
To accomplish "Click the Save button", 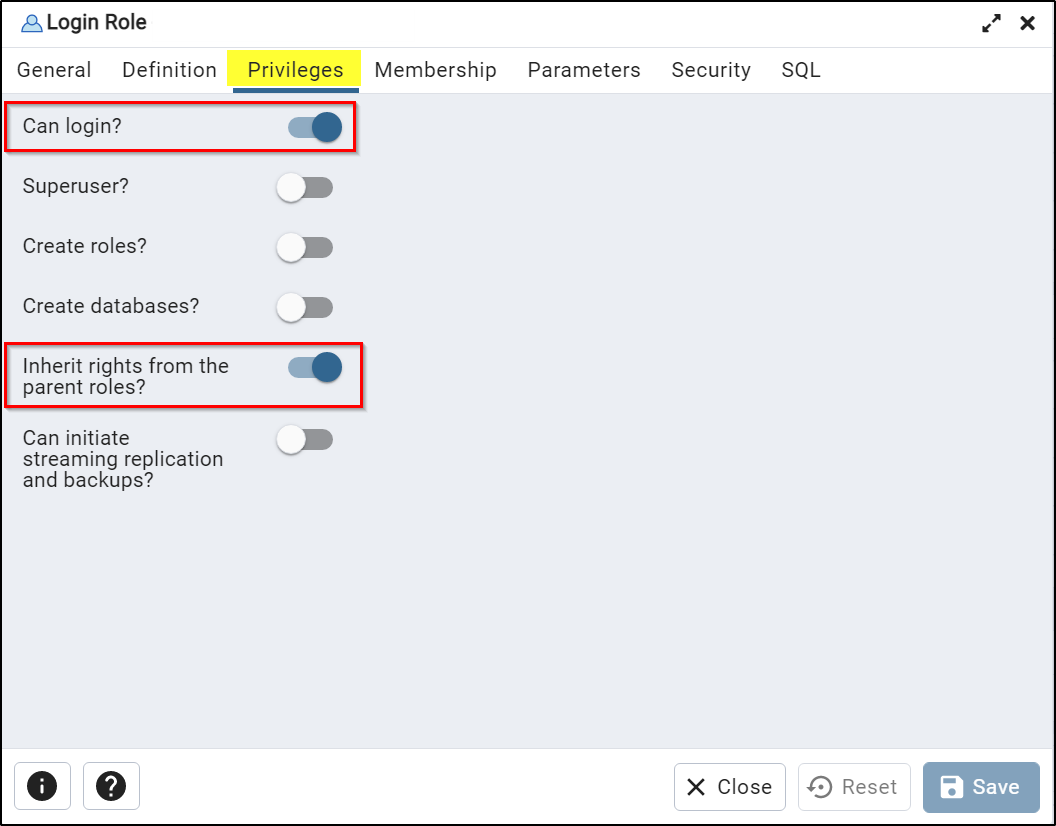I will coord(981,787).
